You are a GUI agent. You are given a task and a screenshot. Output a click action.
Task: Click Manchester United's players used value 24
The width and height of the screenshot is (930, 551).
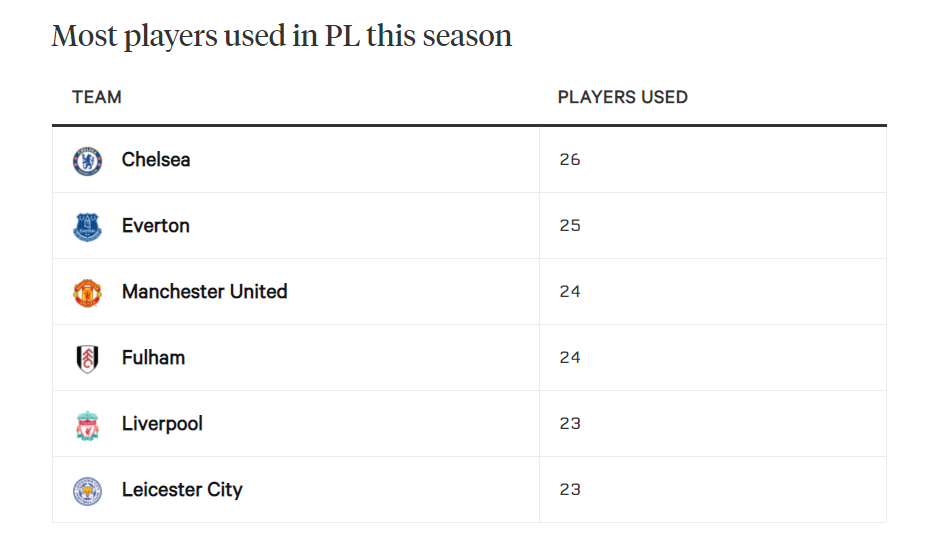[x=570, y=292]
